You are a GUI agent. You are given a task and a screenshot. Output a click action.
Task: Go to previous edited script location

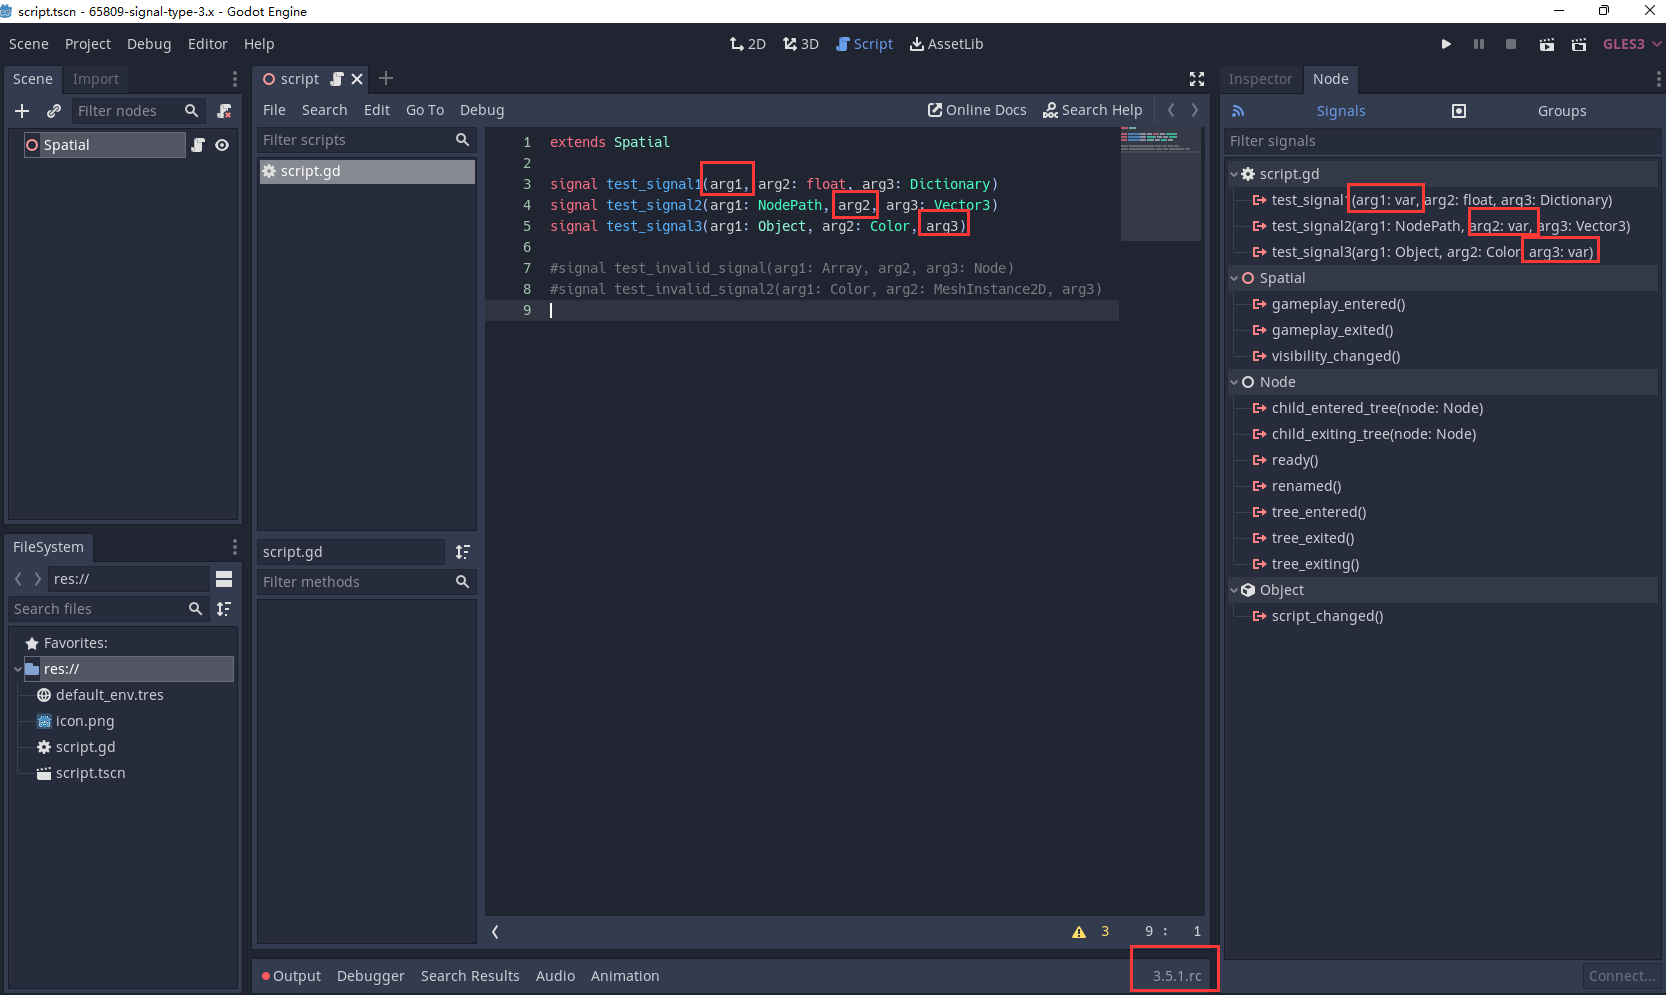1171,110
